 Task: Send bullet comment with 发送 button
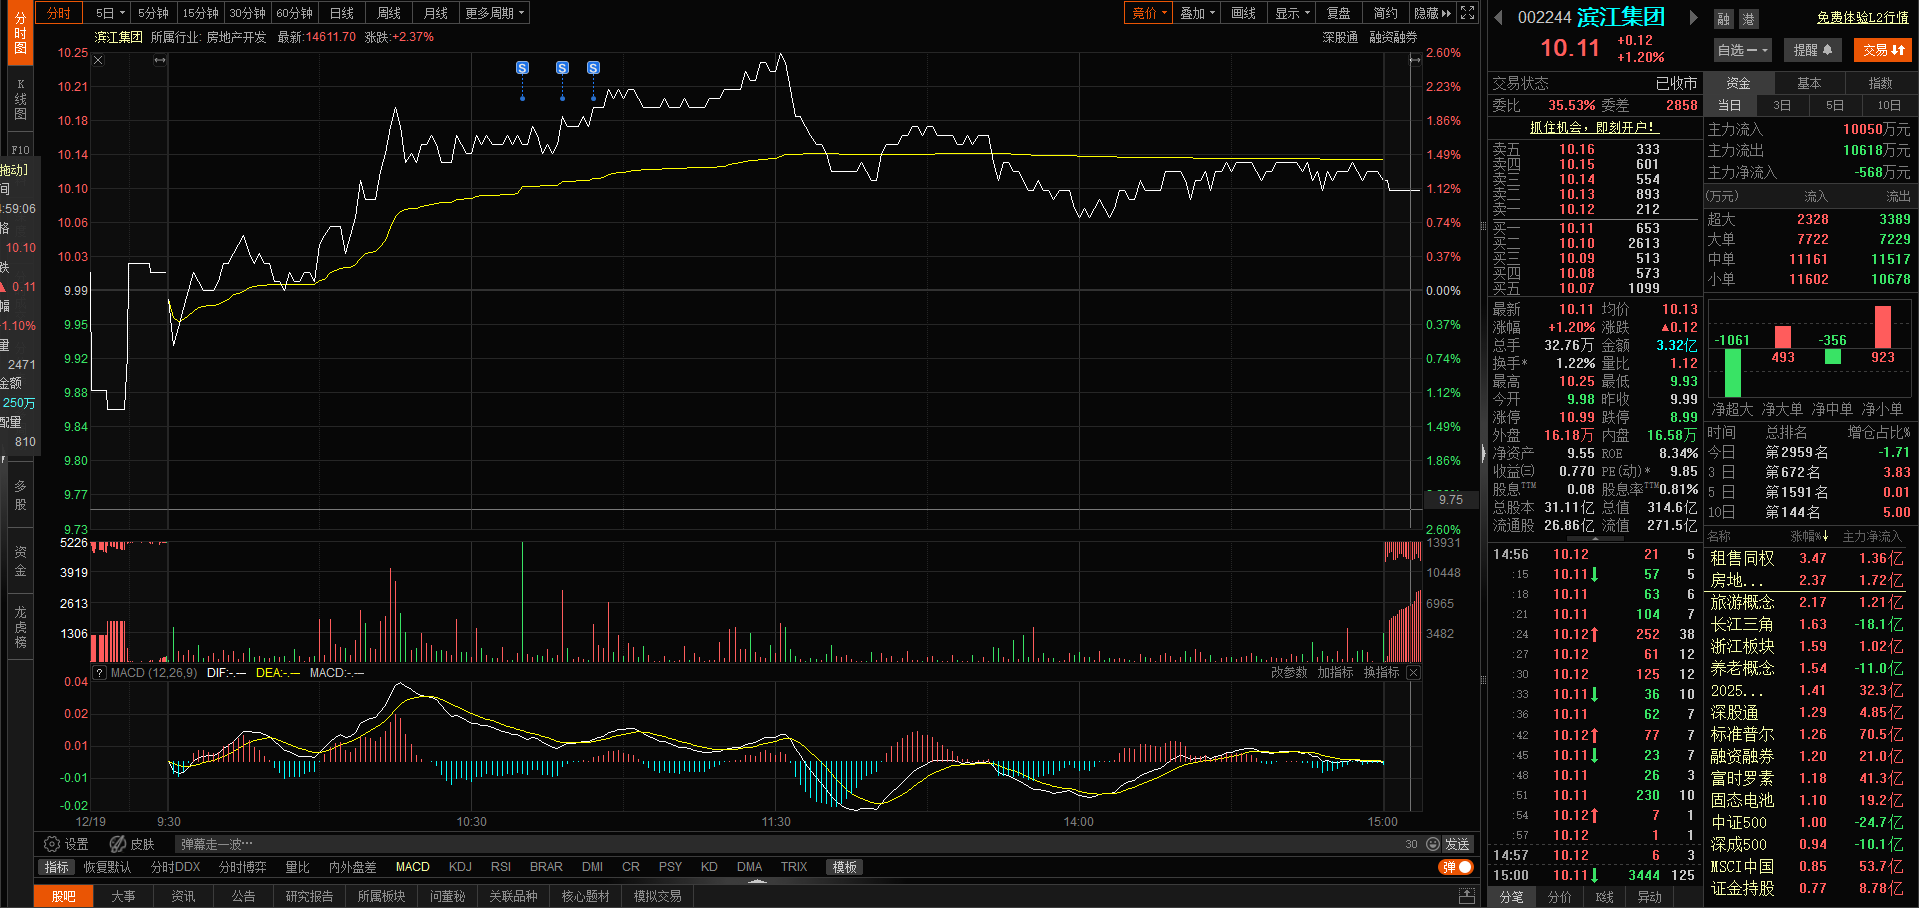point(1457,844)
